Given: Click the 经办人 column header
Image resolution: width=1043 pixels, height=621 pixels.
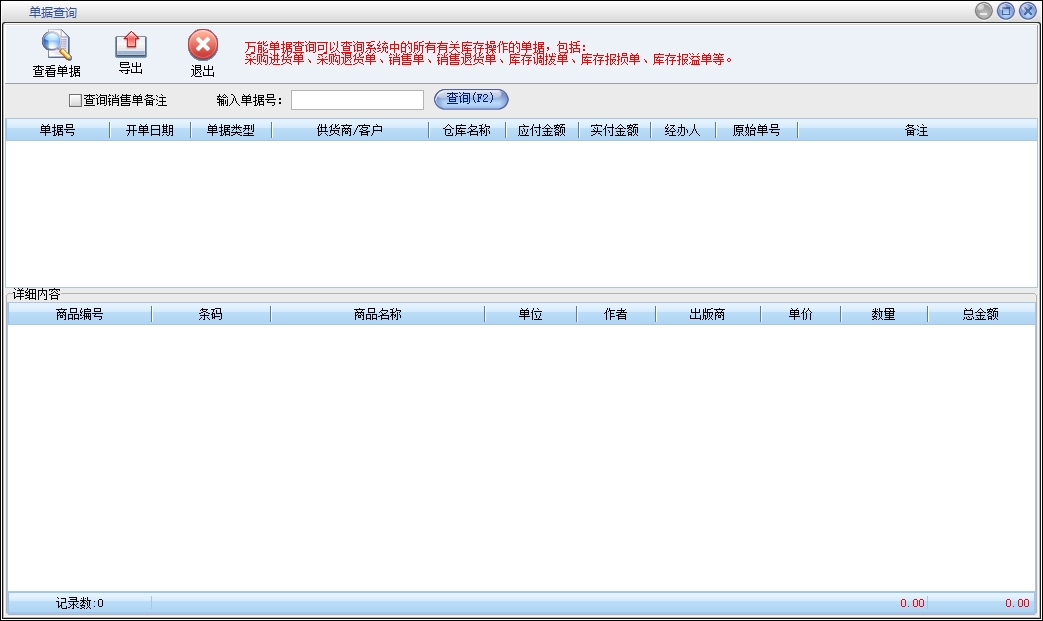Looking at the screenshot, I should 682,131.
